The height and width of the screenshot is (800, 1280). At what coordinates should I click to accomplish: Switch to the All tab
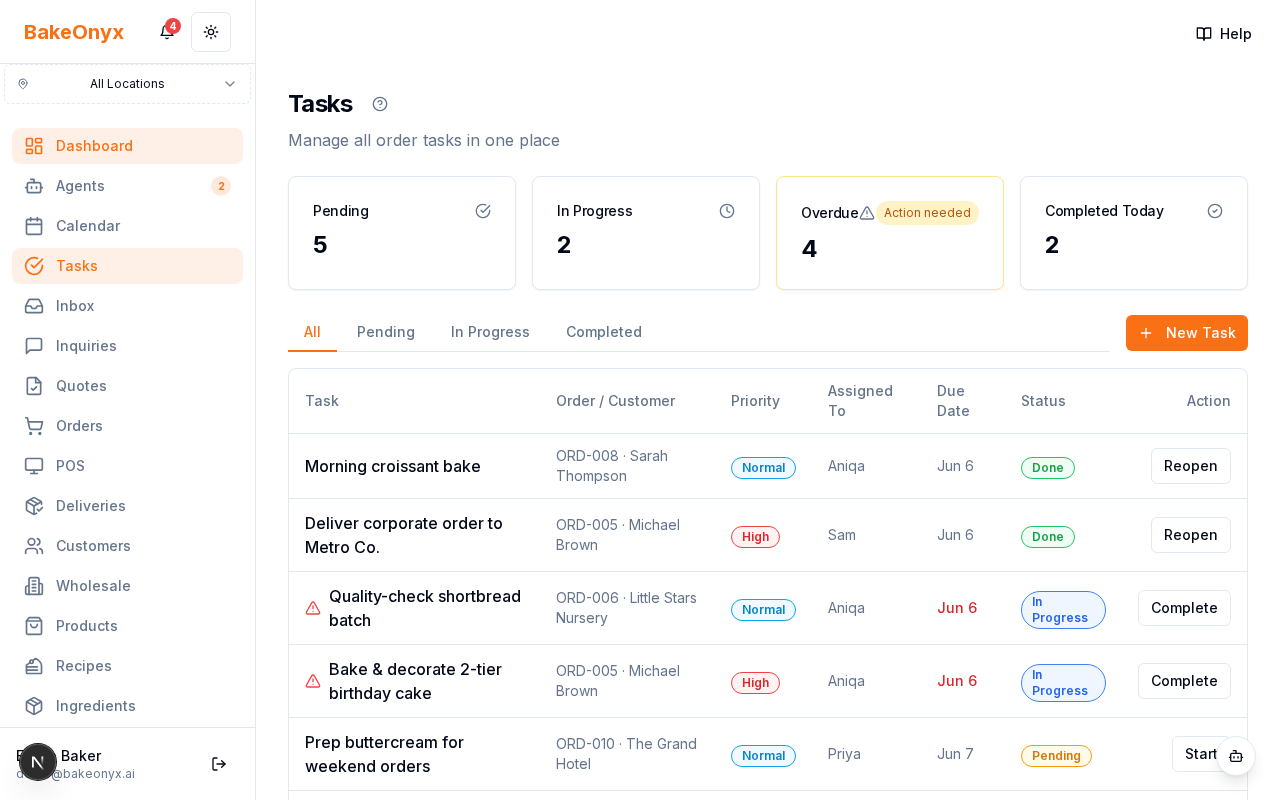312,332
